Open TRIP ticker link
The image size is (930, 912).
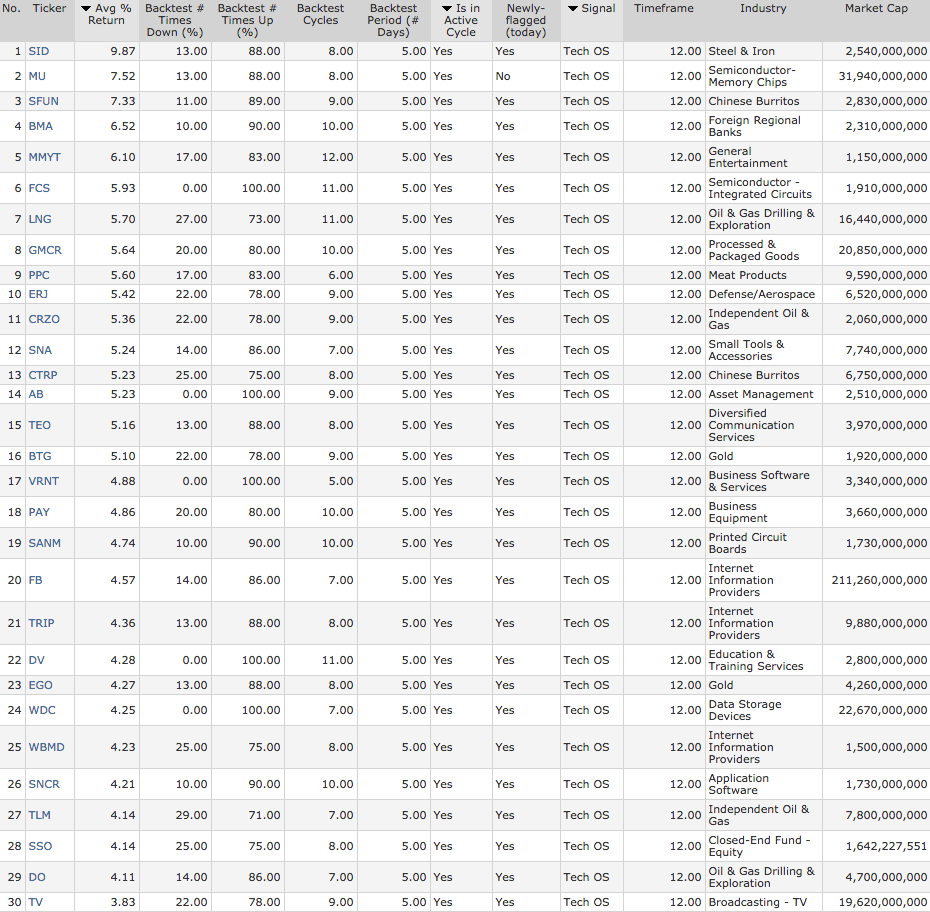tap(41, 623)
